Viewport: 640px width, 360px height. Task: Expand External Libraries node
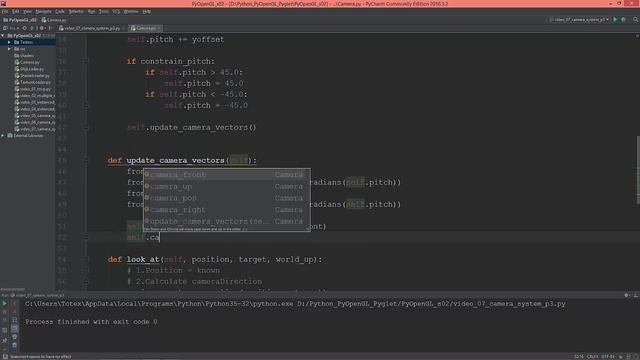point(3,136)
